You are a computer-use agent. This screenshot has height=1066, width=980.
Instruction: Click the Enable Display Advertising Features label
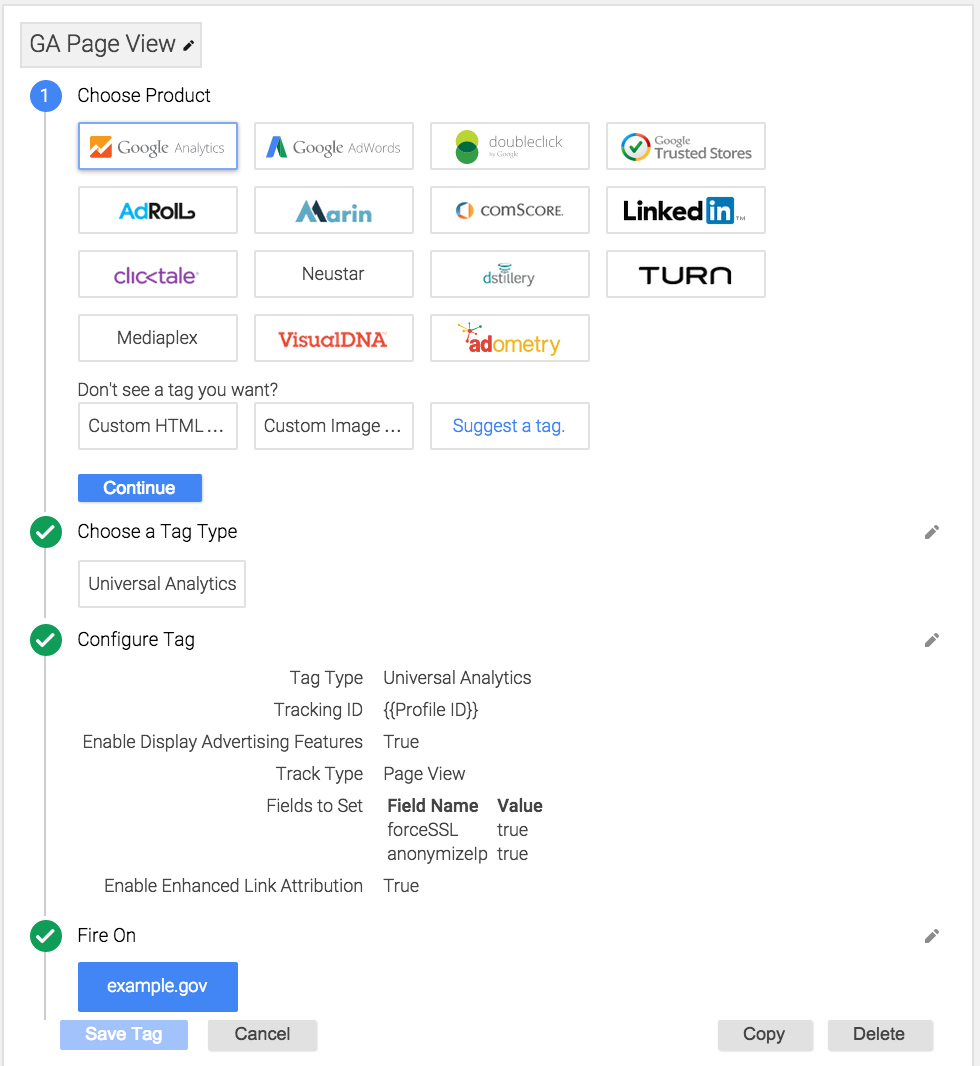(x=223, y=742)
